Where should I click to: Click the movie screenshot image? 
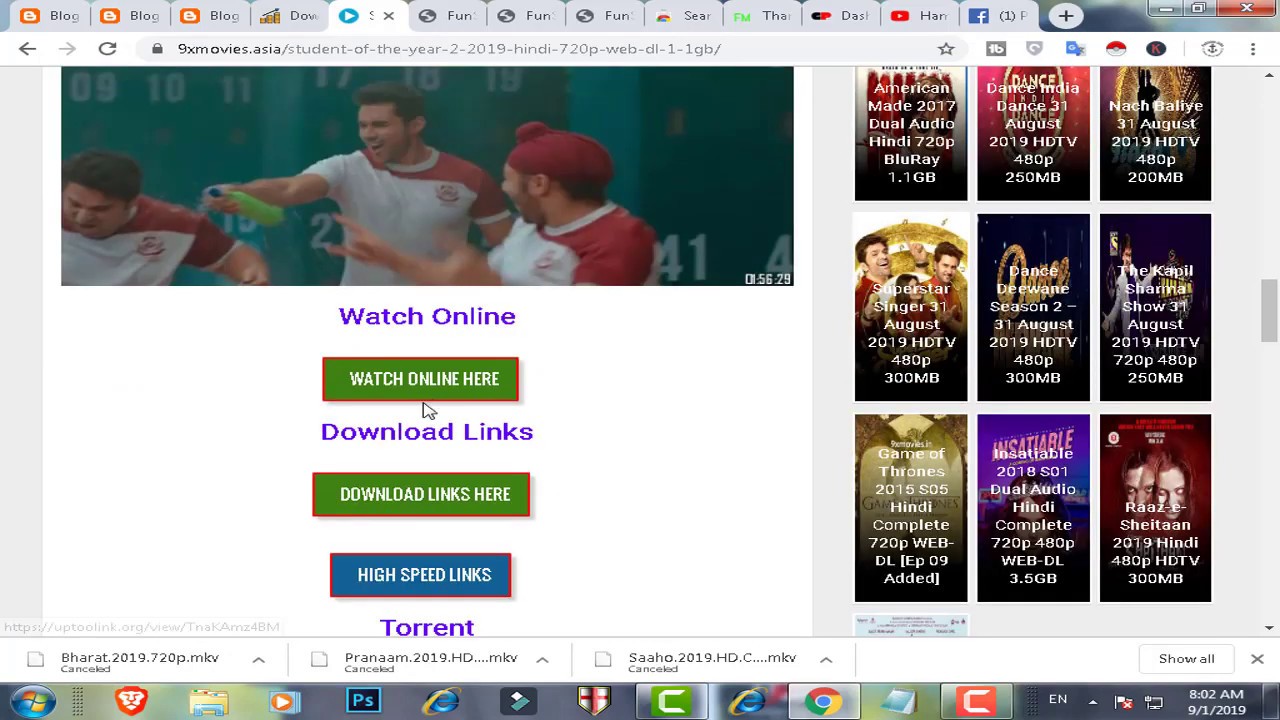click(427, 176)
